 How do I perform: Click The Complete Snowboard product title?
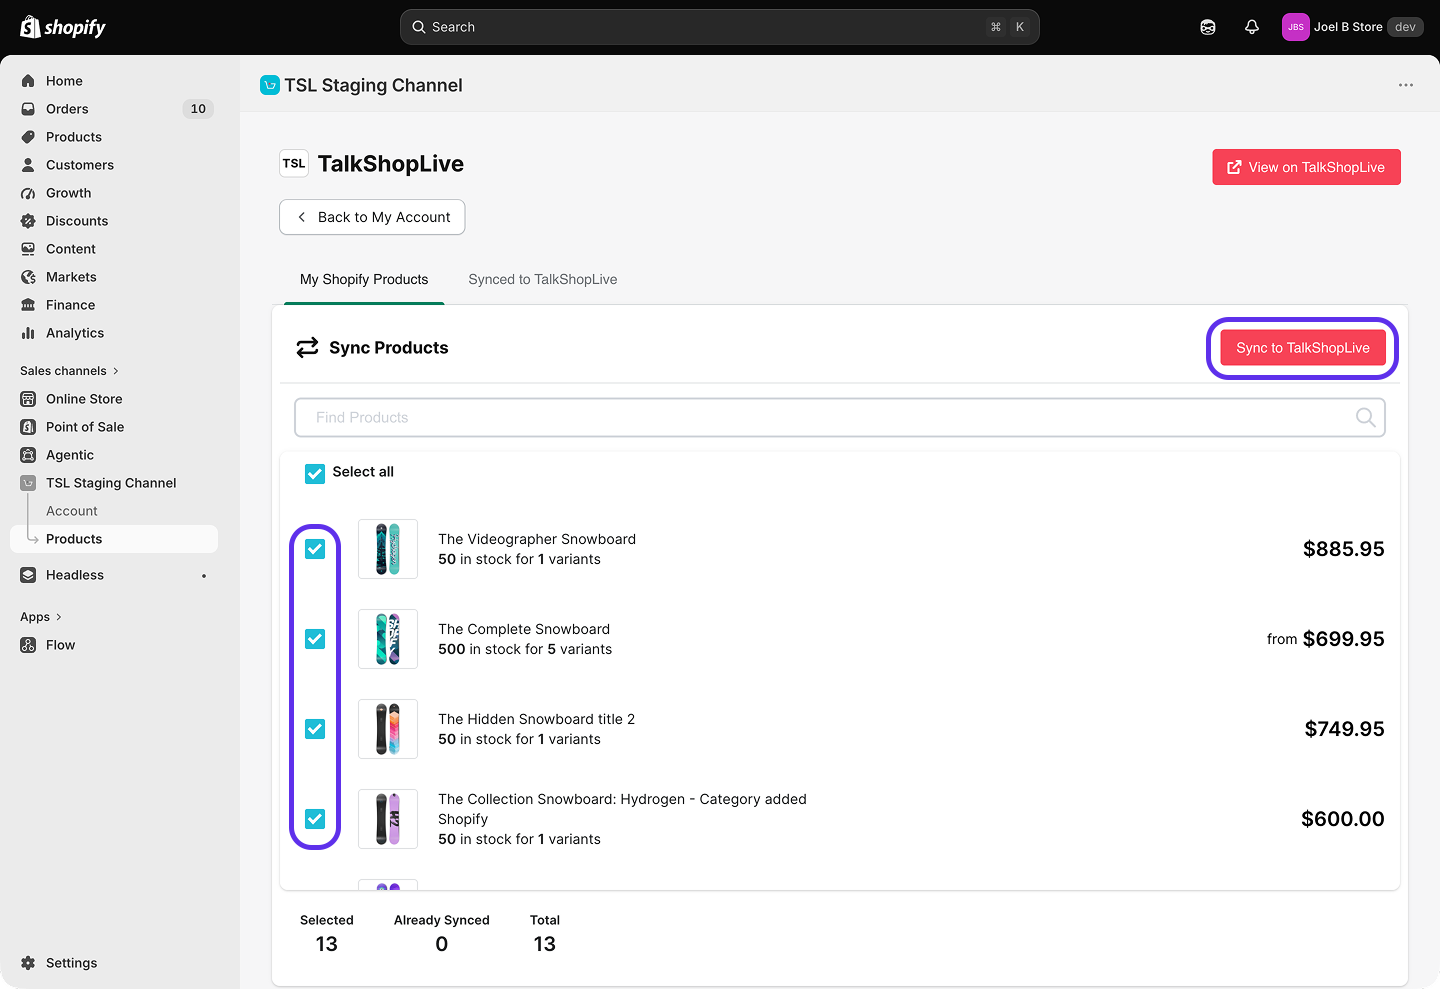[x=524, y=629]
